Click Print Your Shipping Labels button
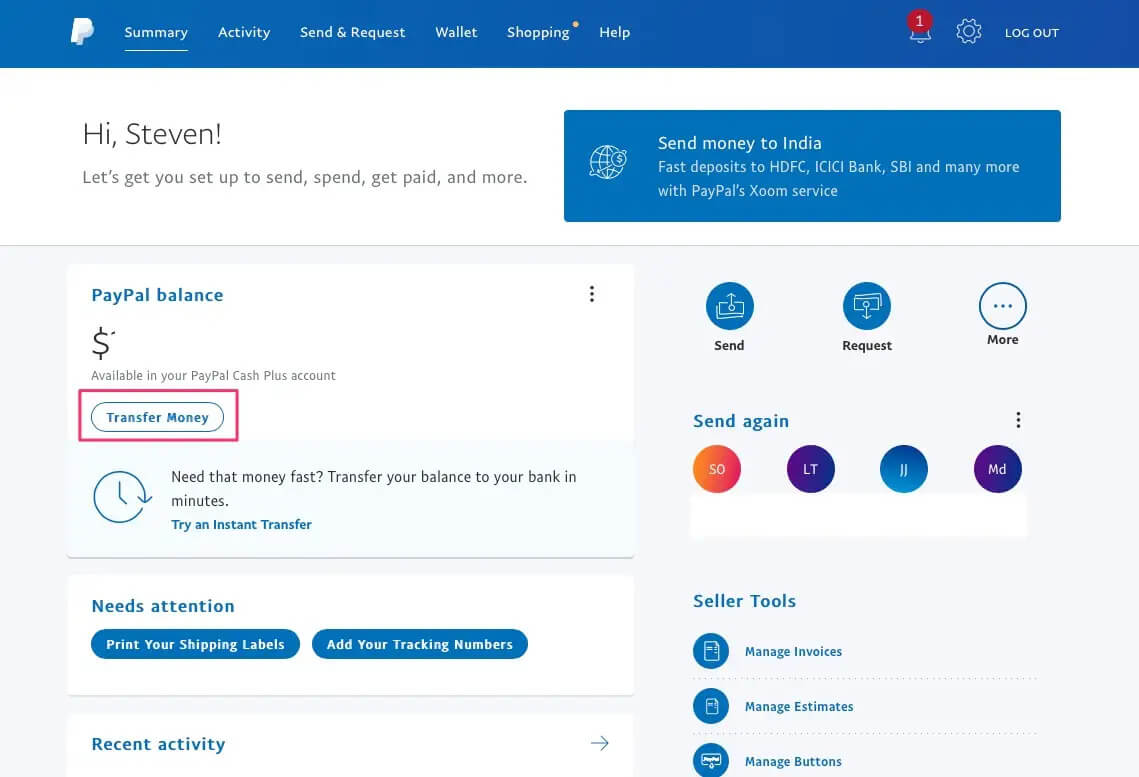The height and width of the screenshot is (777, 1139). [195, 644]
